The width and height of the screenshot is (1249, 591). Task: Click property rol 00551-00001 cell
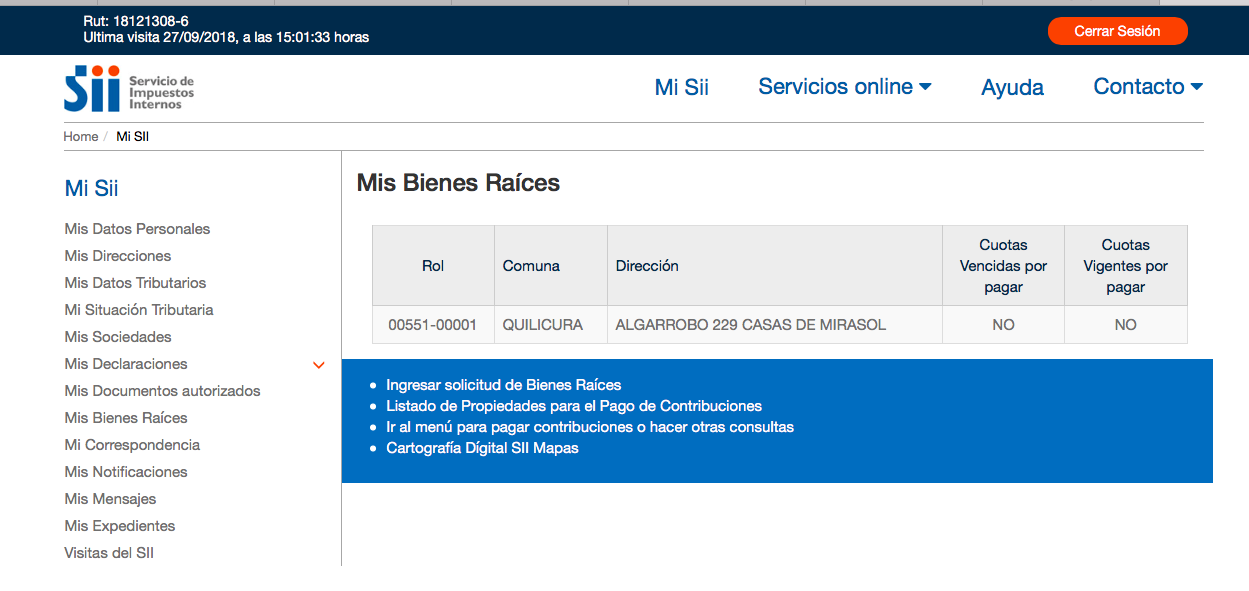[x=433, y=325]
